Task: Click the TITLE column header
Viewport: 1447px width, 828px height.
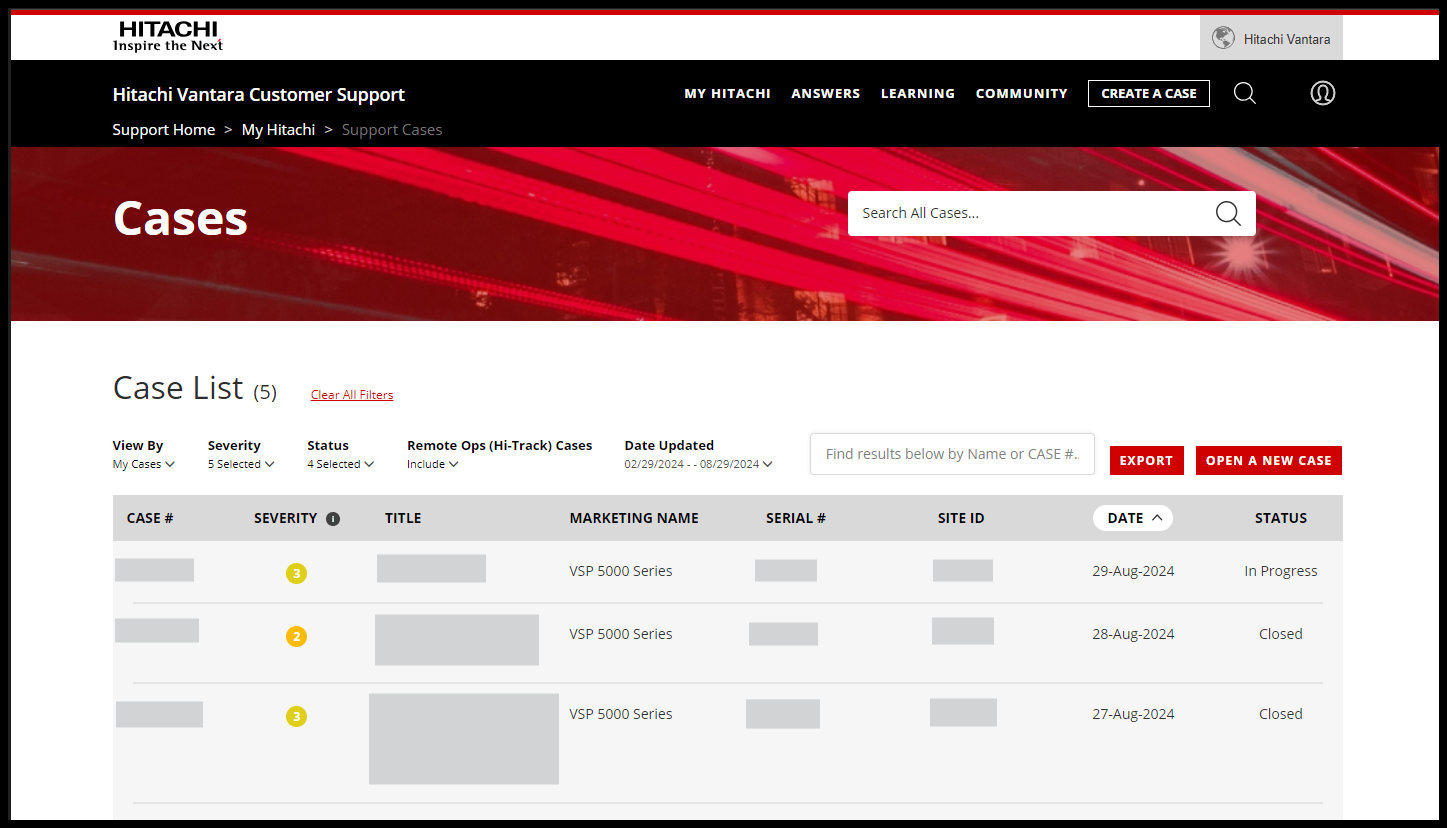Action: 403,518
